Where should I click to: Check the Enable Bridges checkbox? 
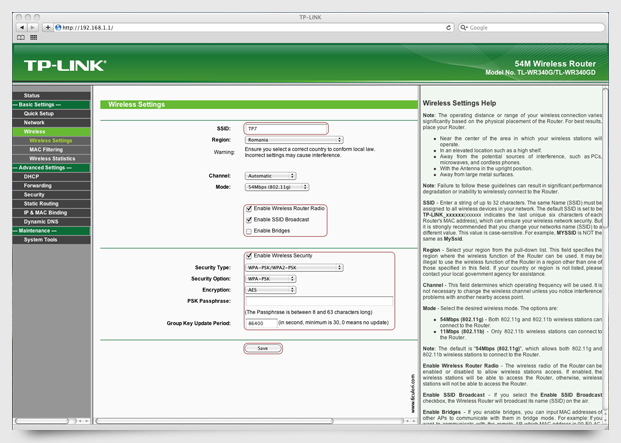tap(249, 231)
